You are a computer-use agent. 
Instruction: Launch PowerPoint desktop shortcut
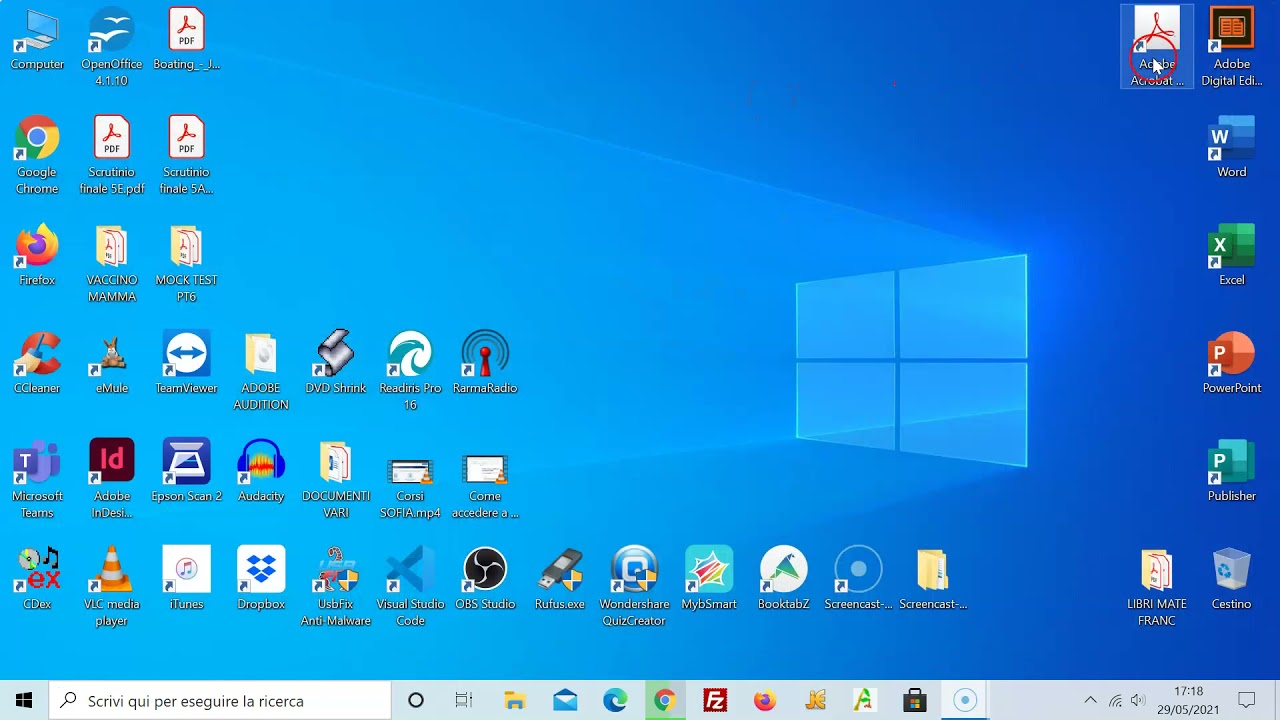1231,364
